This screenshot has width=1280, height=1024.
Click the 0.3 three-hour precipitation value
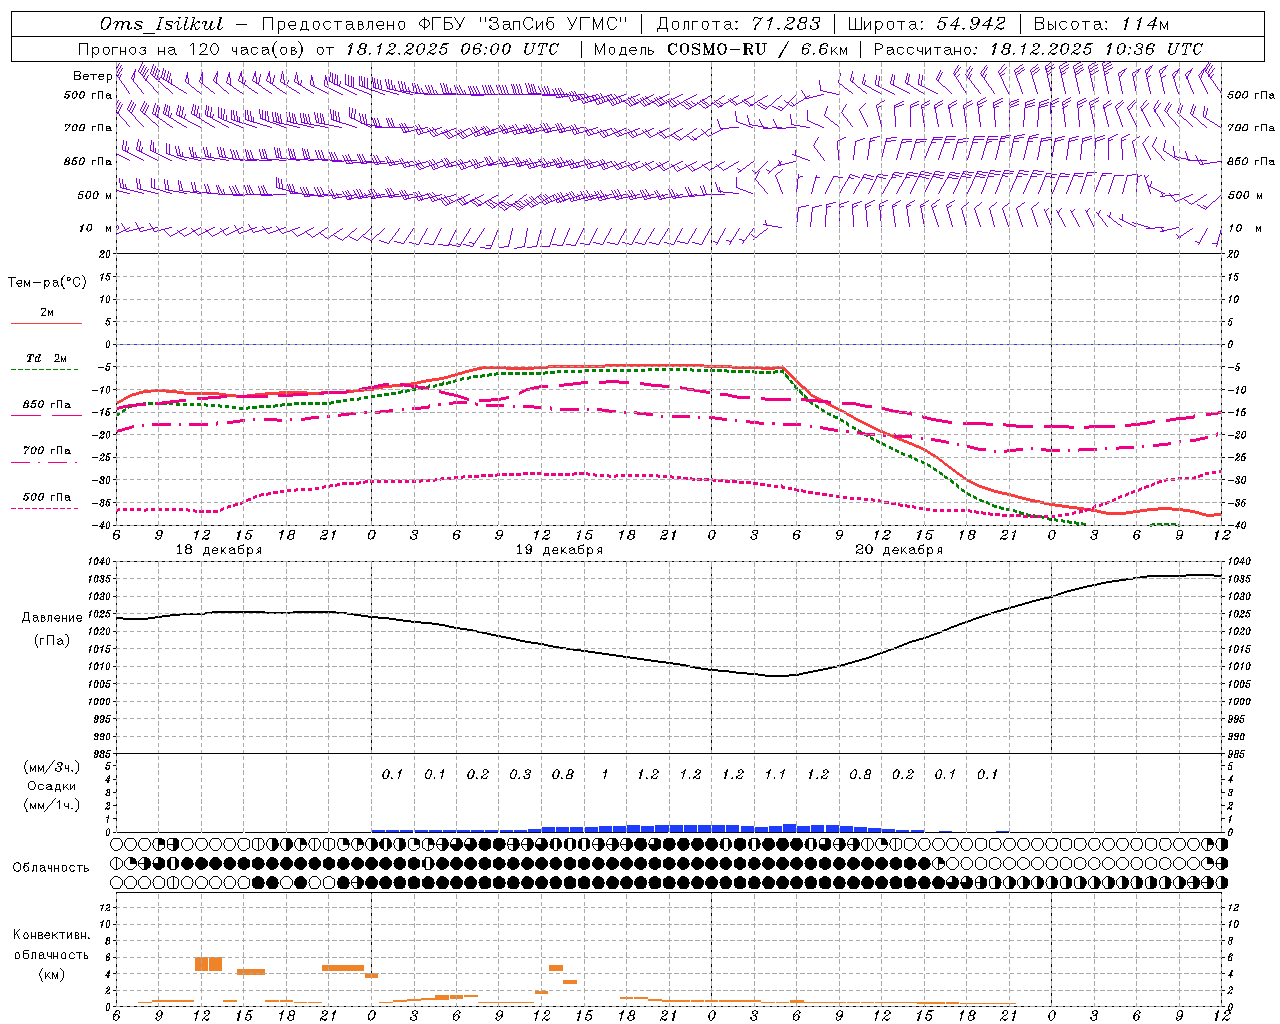520,775
